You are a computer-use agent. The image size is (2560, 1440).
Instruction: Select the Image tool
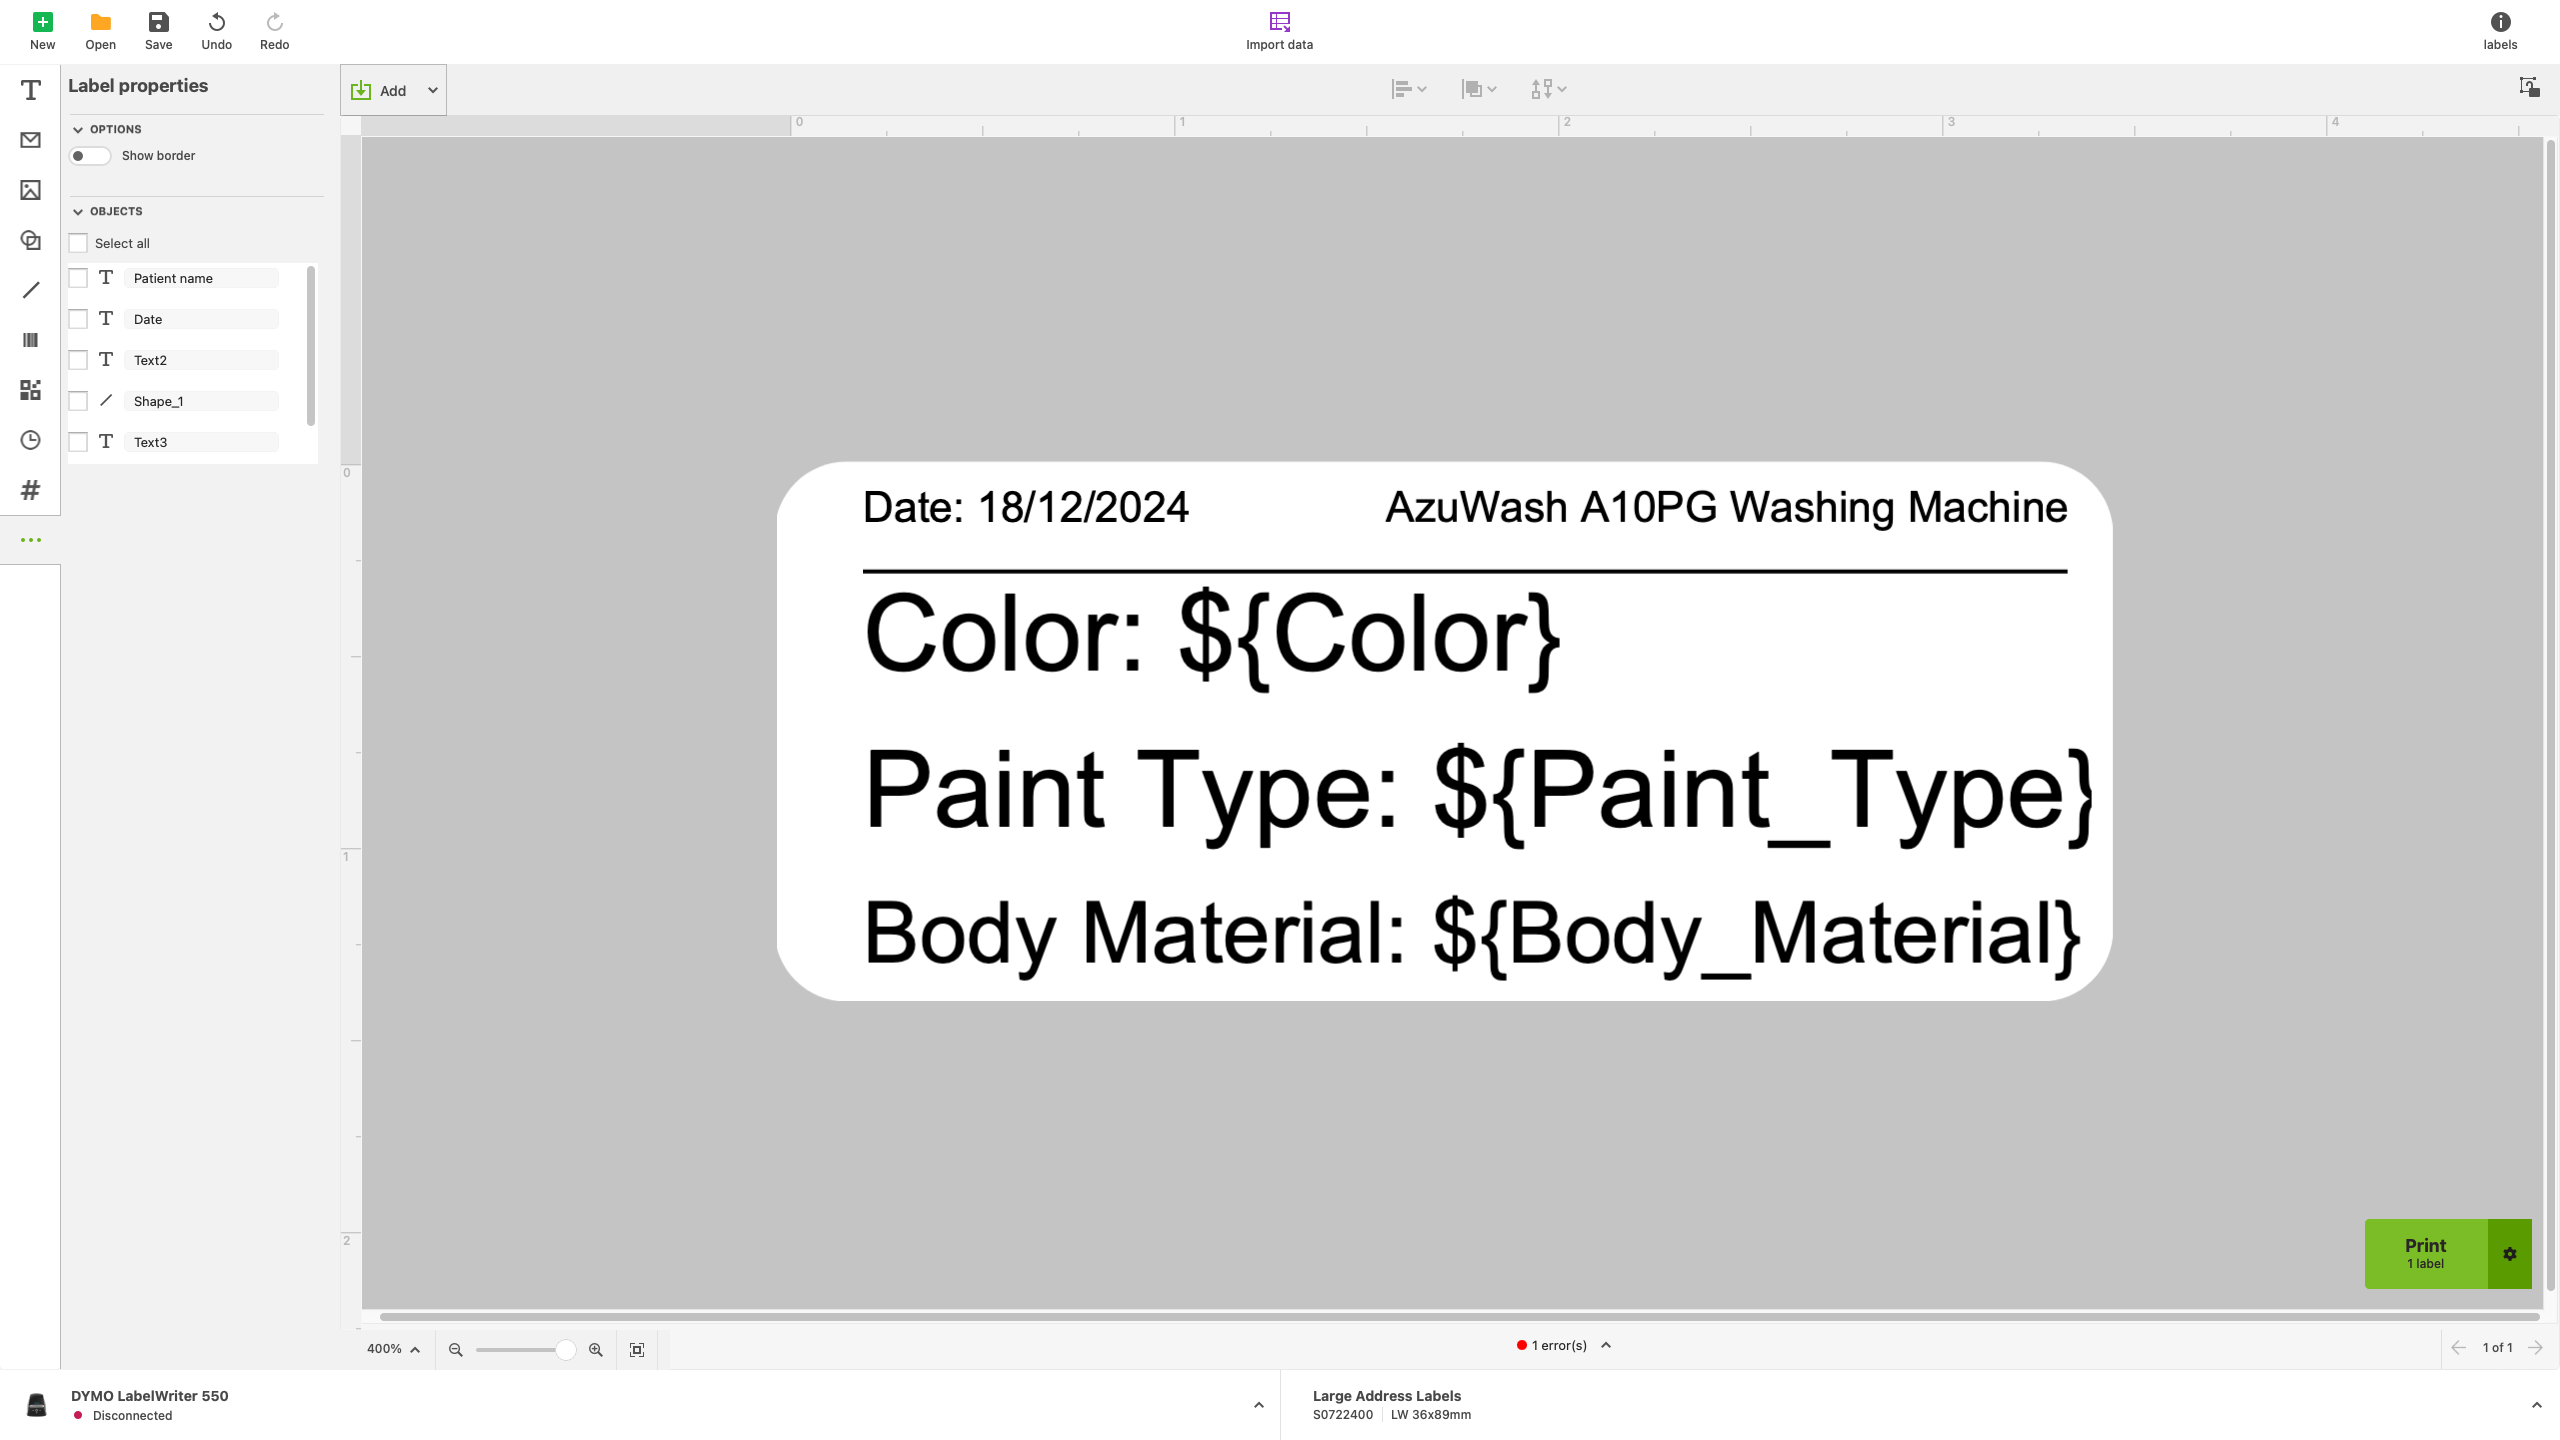point(30,190)
